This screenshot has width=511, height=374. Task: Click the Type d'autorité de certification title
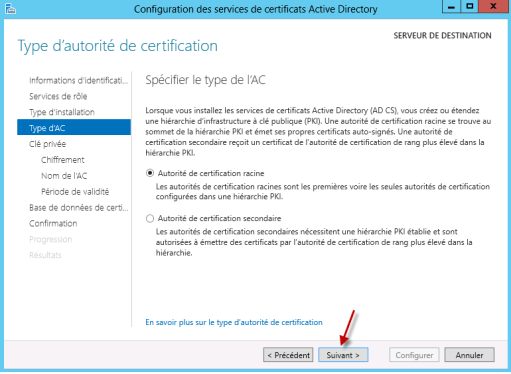[117, 46]
